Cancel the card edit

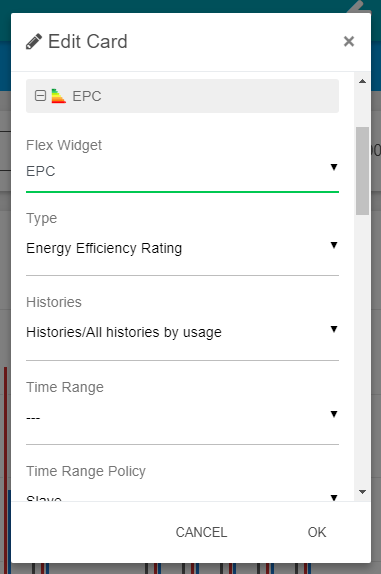(x=201, y=532)
